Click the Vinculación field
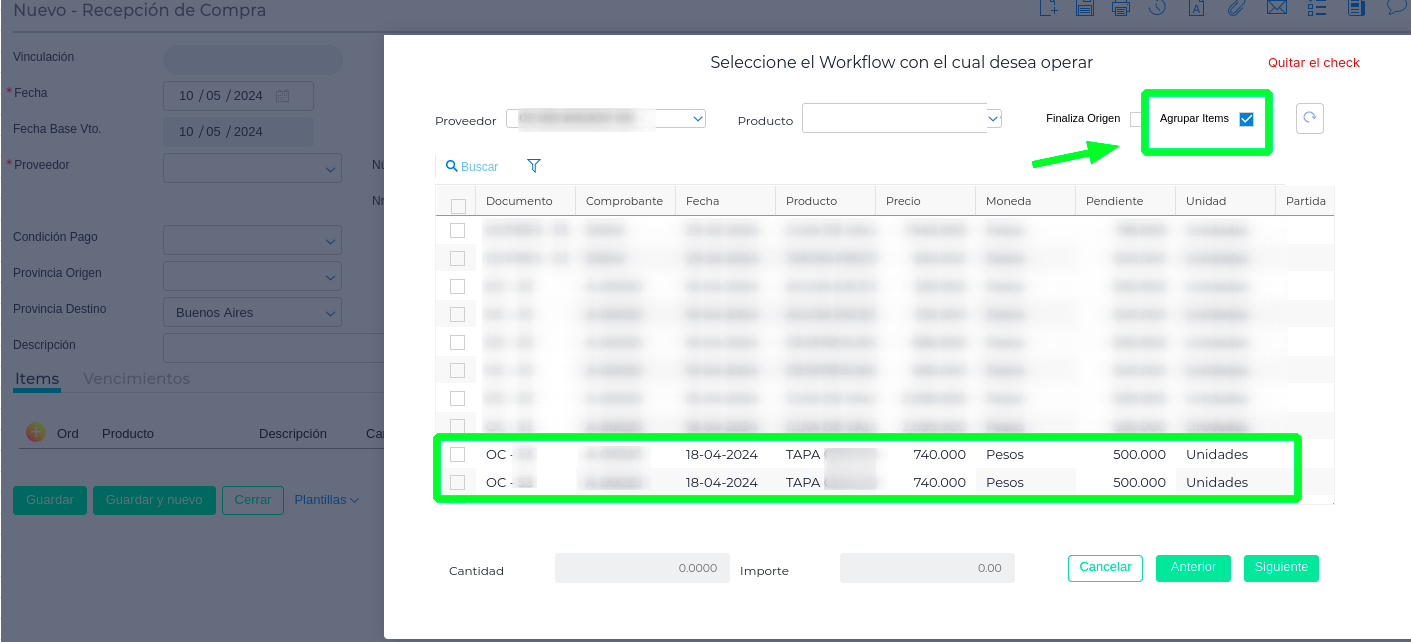The image size is (1411, 642). pos(252,60)
